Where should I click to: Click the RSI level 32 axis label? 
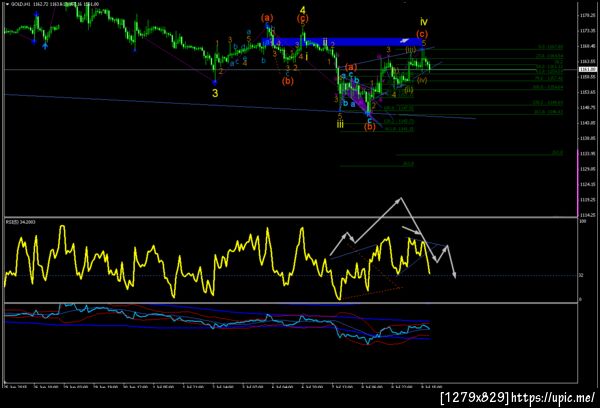coord(581,275)
